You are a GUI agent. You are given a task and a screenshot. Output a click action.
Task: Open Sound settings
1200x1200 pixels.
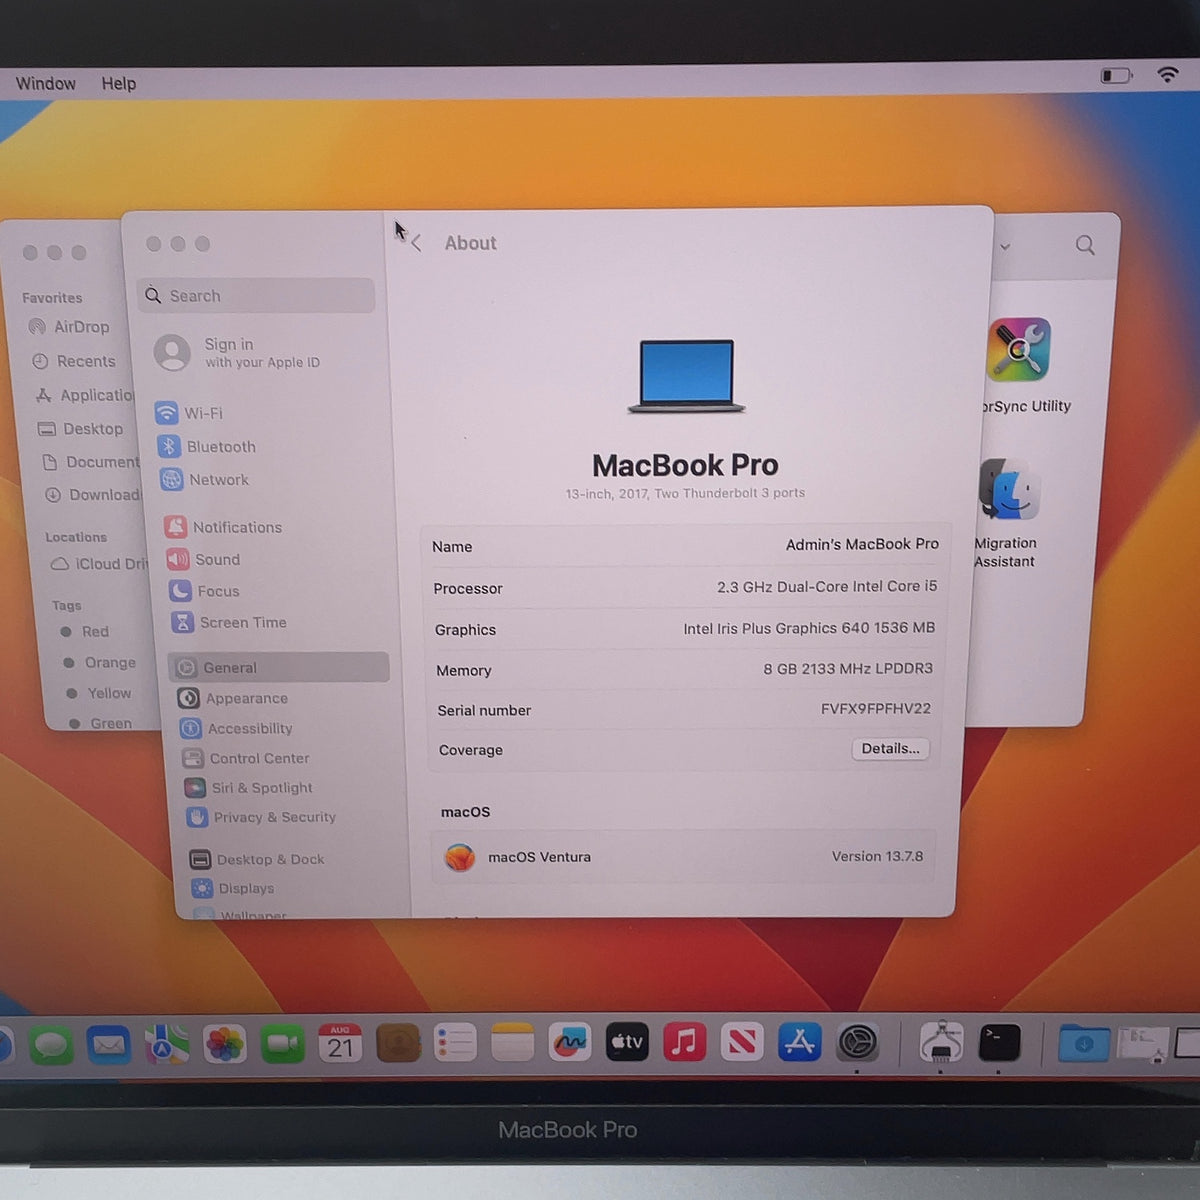pyautogui.click(x=203, y=559)
